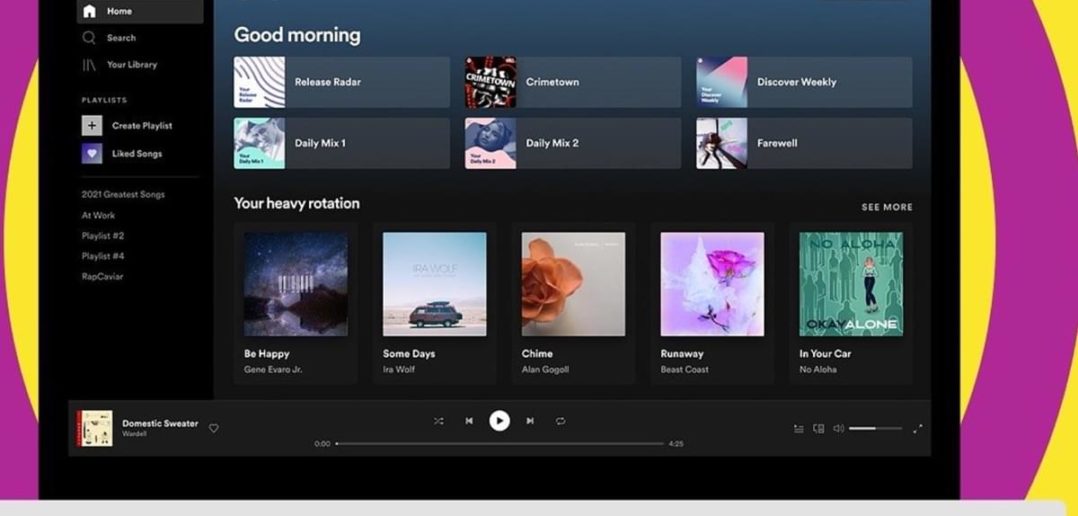Viewport: 1078px width, 516px height.
Task: Click the In Your Car title text
Action: click(825, 354)
